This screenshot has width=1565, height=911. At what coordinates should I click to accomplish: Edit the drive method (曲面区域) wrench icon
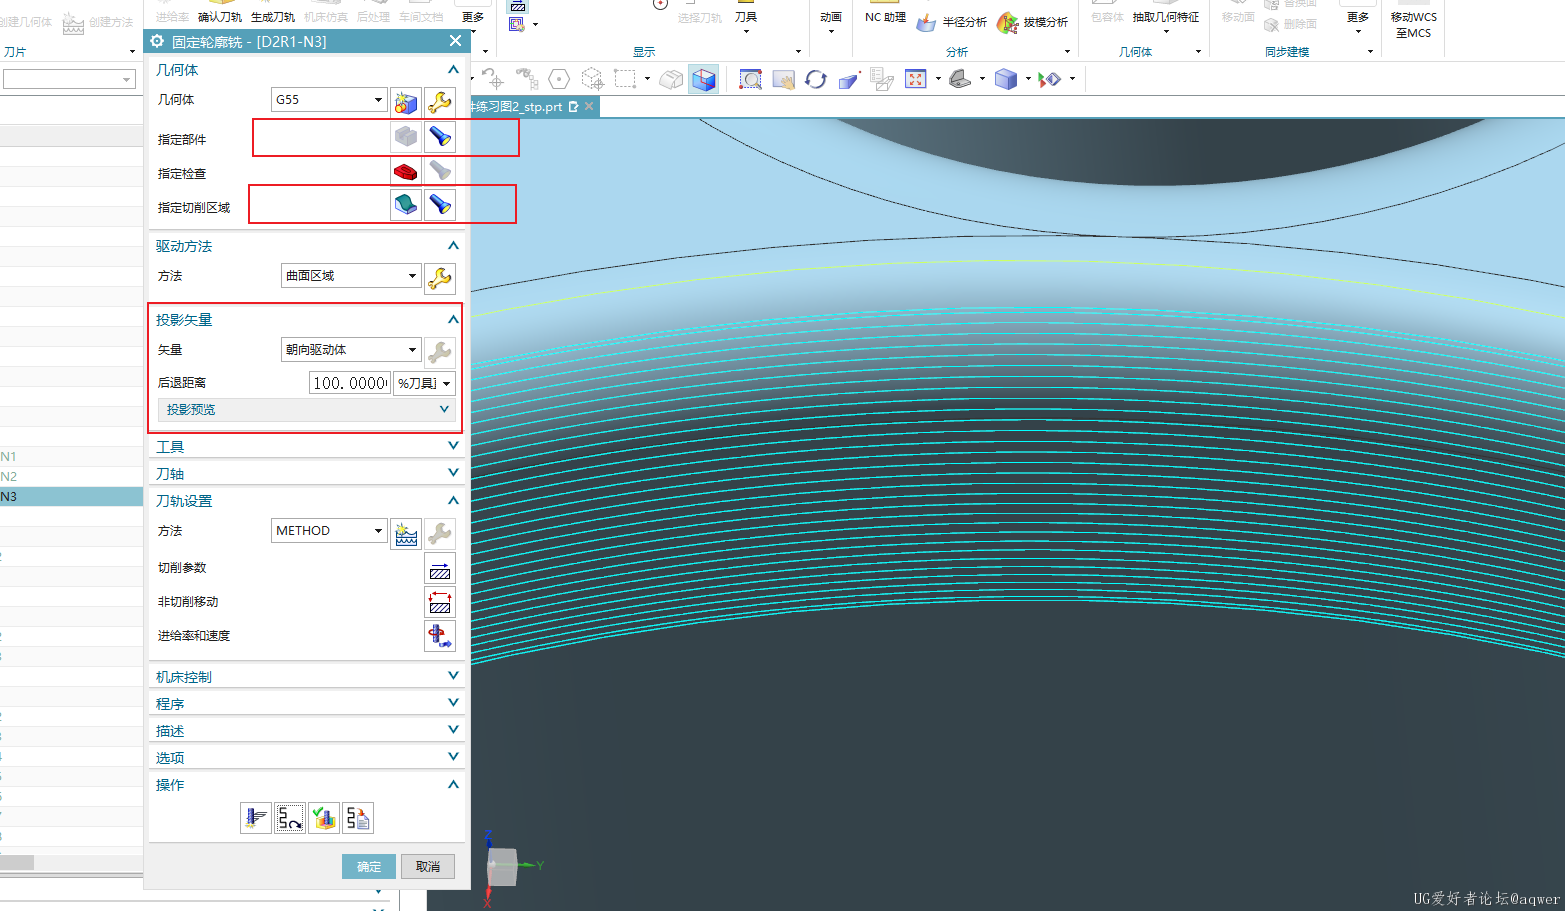click(x=440, y=277)
